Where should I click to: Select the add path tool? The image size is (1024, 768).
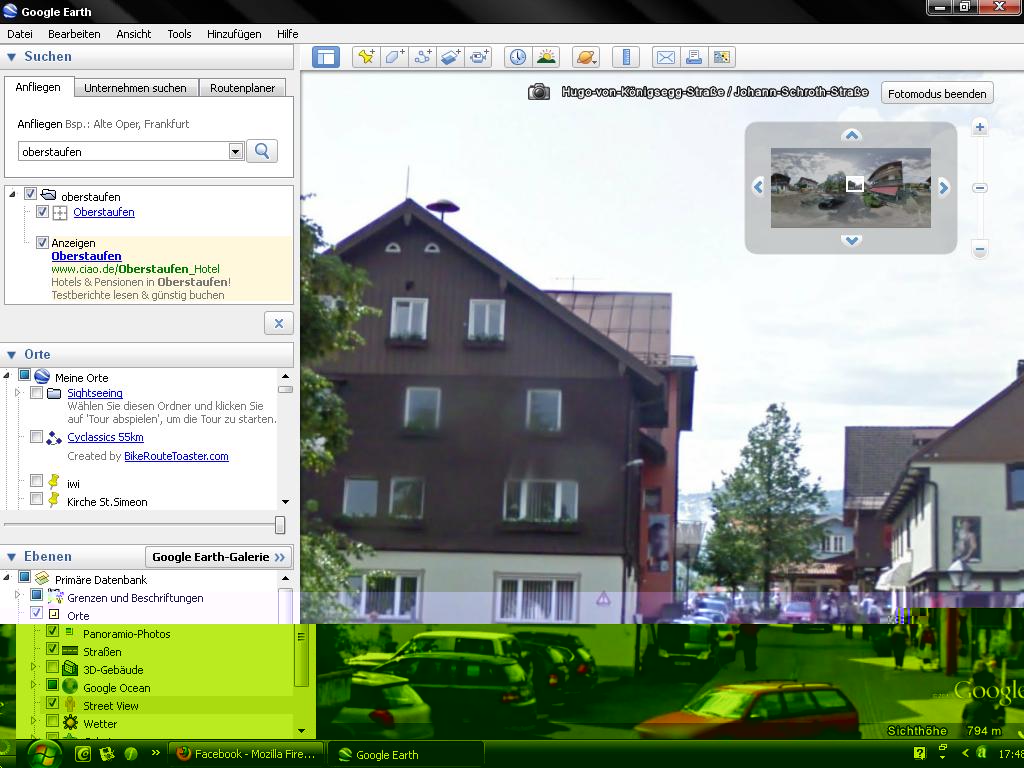(422, 57)
